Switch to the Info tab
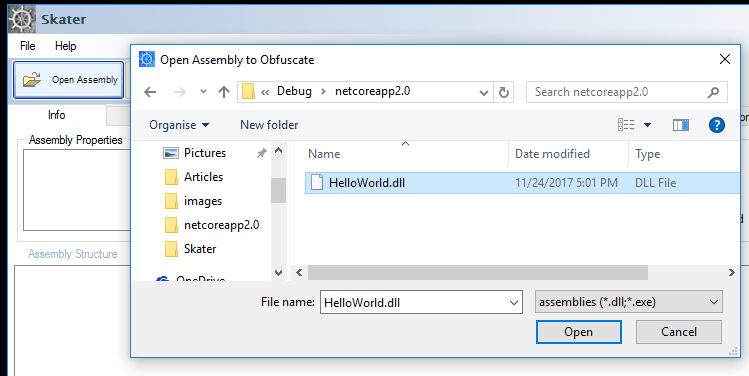 56,115
